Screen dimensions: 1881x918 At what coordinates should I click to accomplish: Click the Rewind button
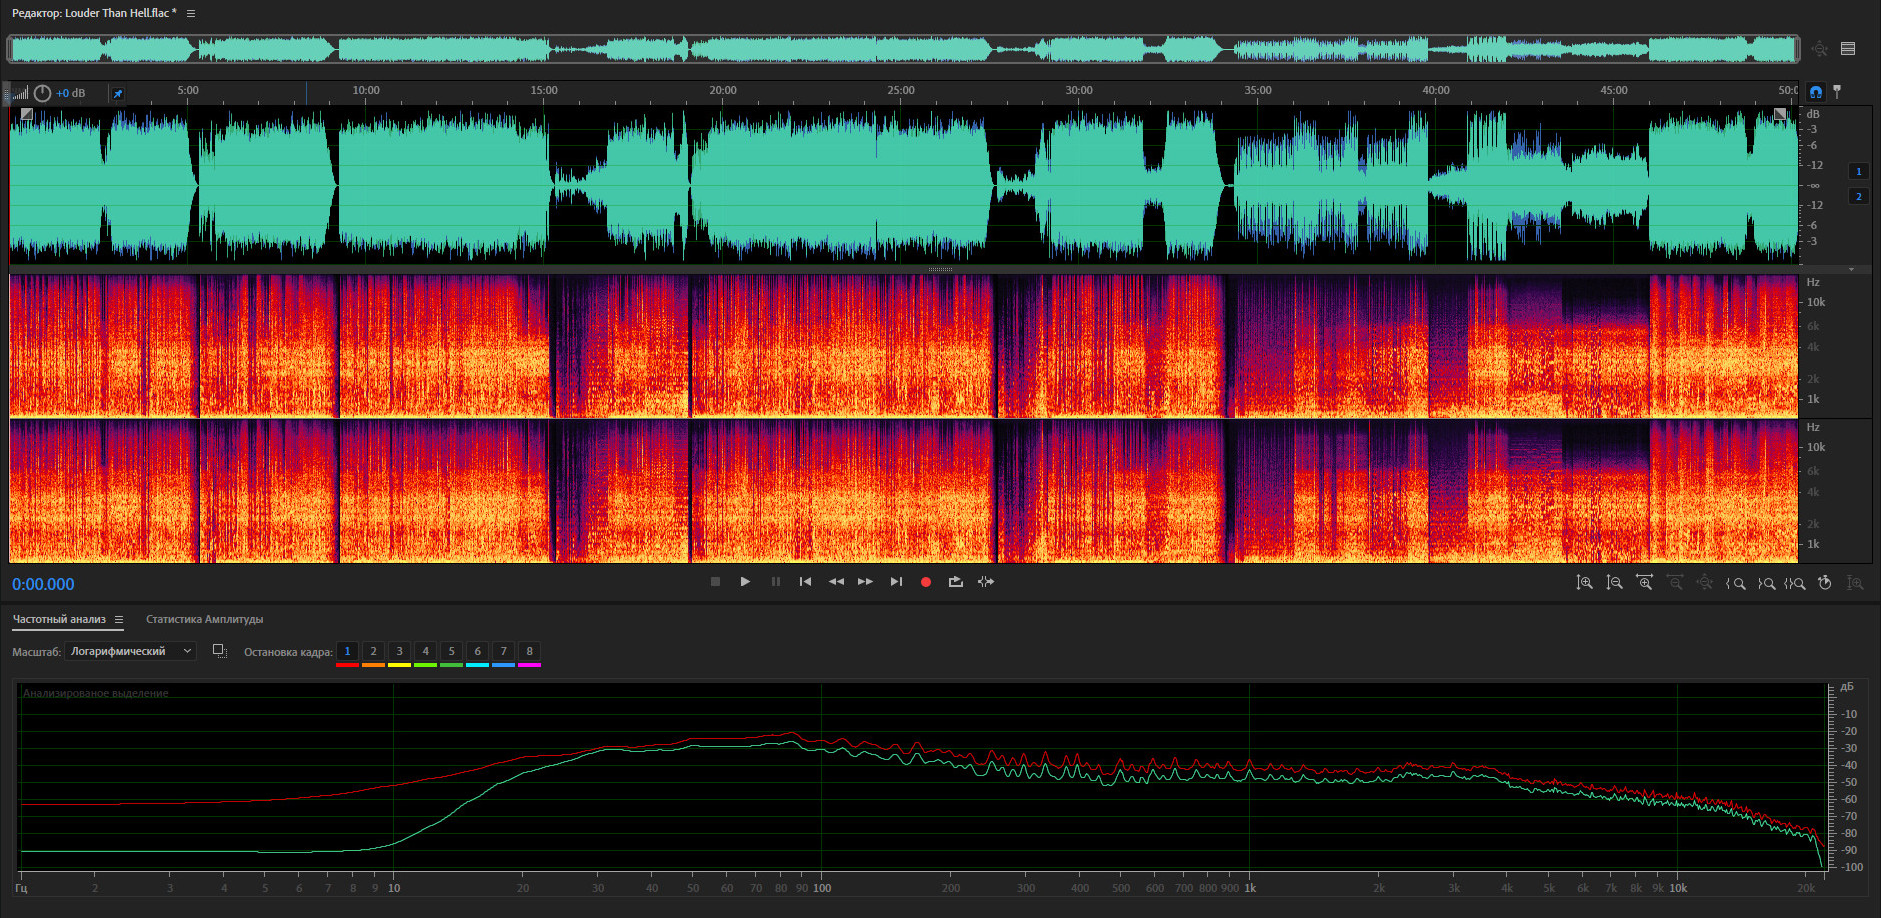[836, 582]
